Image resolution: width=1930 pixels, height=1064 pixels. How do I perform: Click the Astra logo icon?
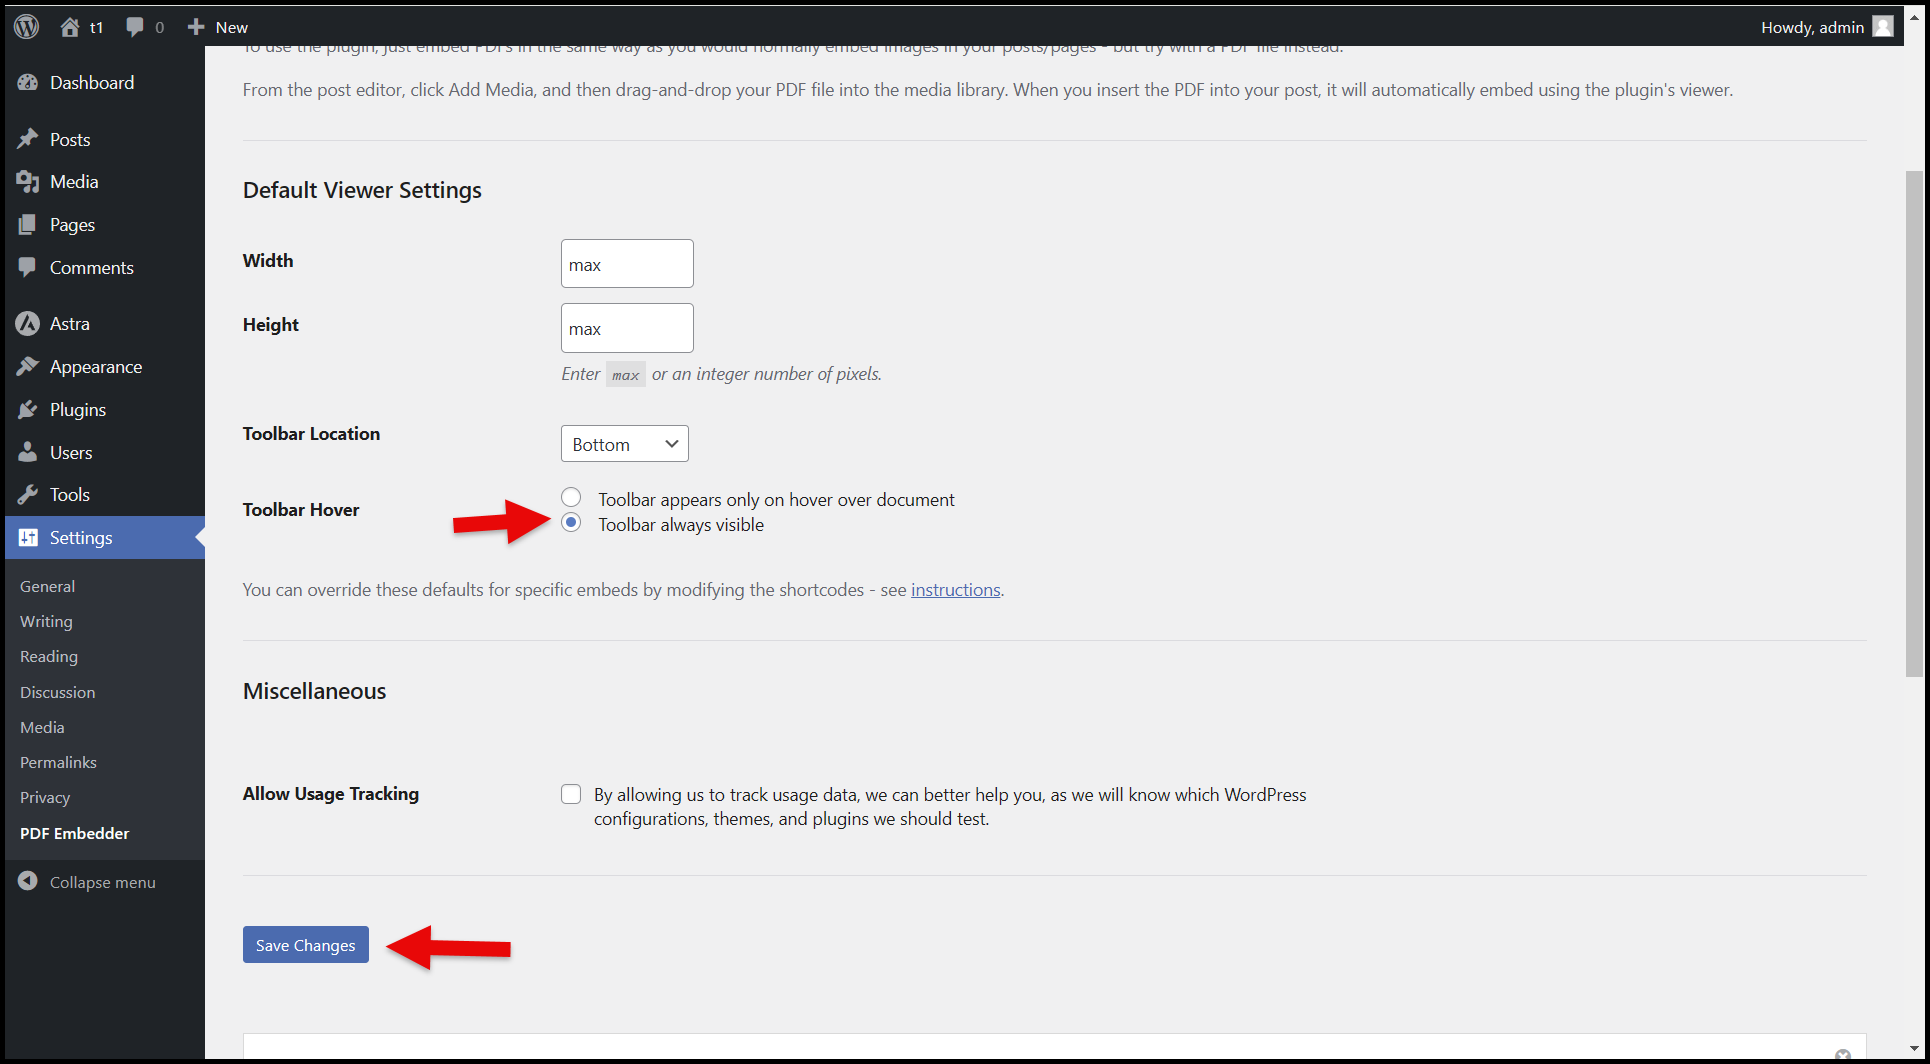point(28,324)
